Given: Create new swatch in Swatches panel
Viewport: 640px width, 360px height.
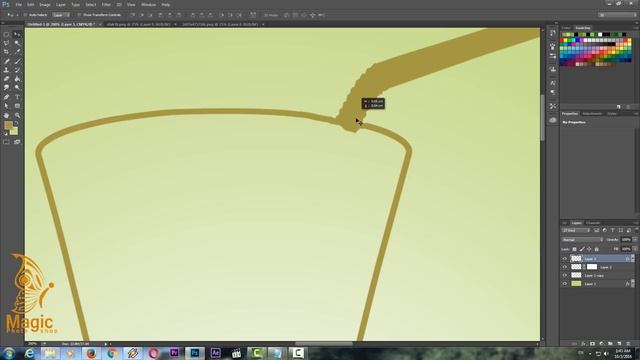Looking at the screenshot, I should [619, 107].
